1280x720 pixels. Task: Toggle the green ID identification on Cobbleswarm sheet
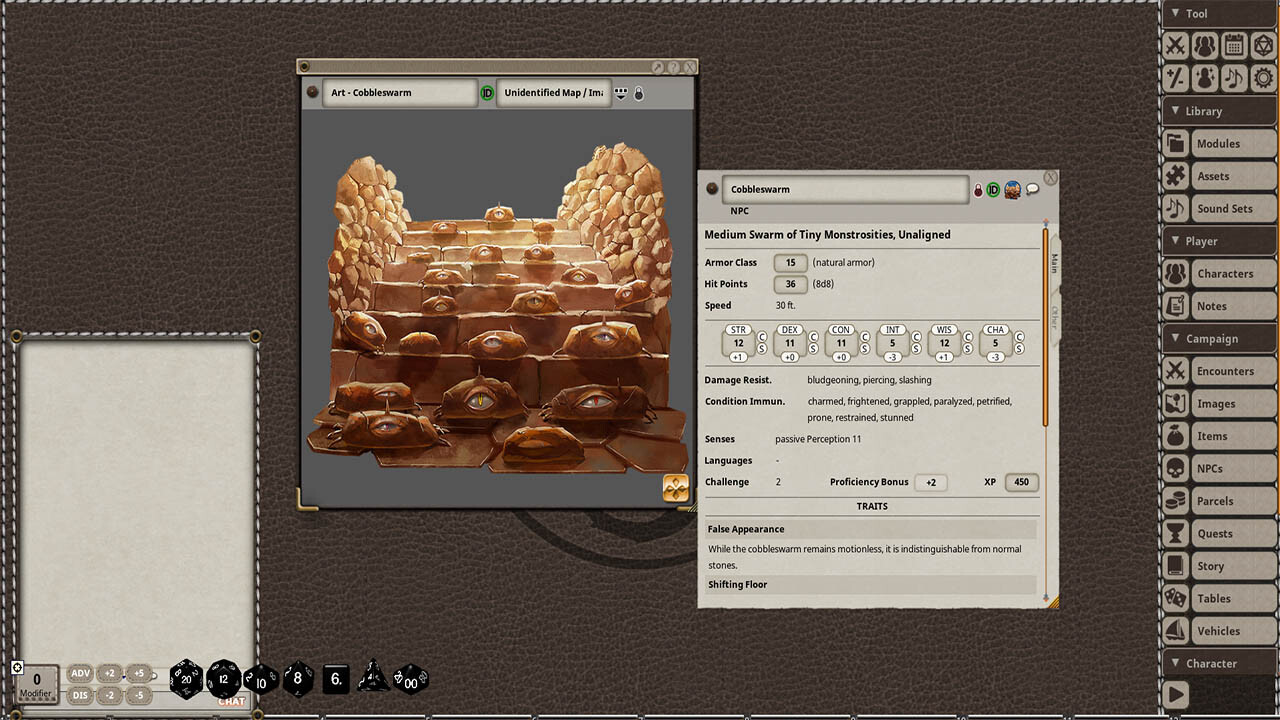point(993,190)
